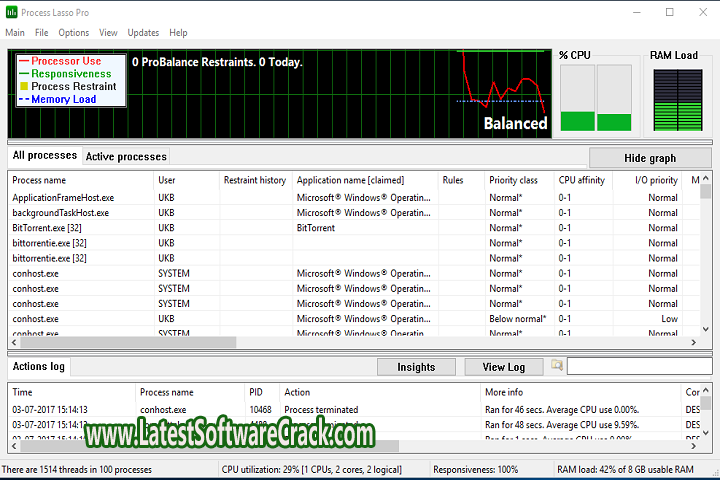Click the RAM Load meter graphic

[x=673, y=99]
